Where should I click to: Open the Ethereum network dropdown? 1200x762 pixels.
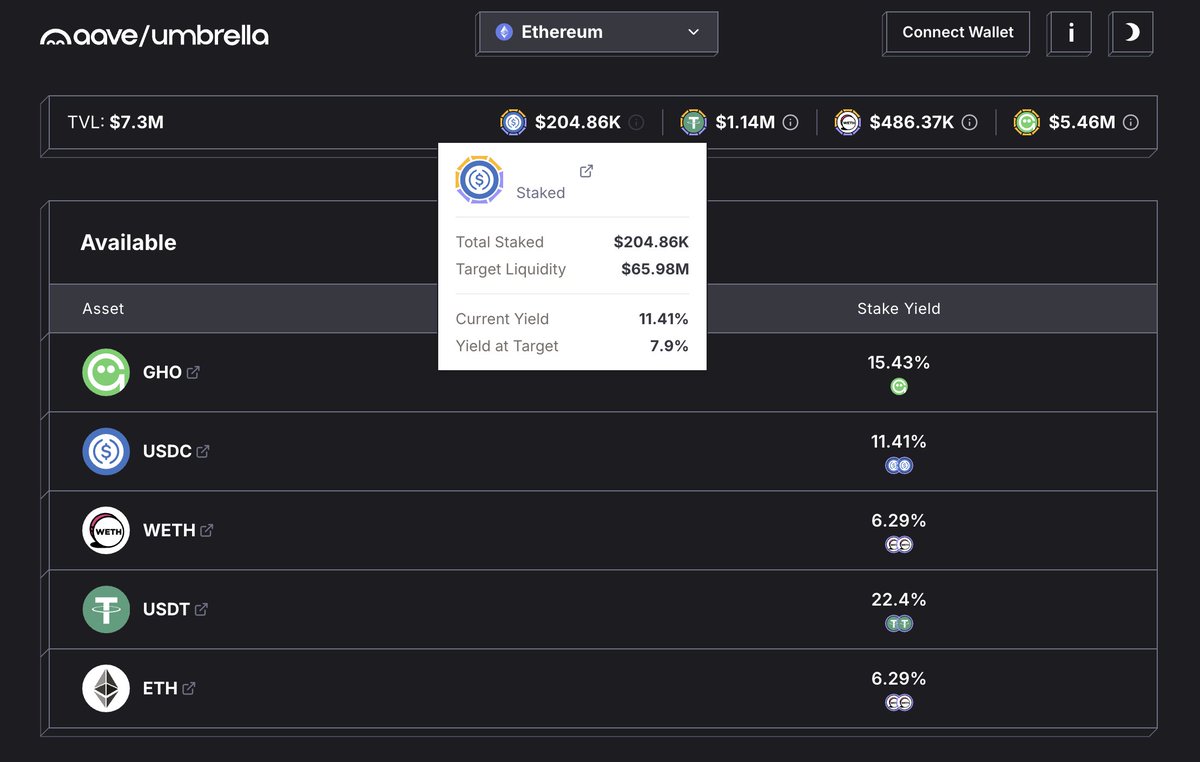point(597,32)
